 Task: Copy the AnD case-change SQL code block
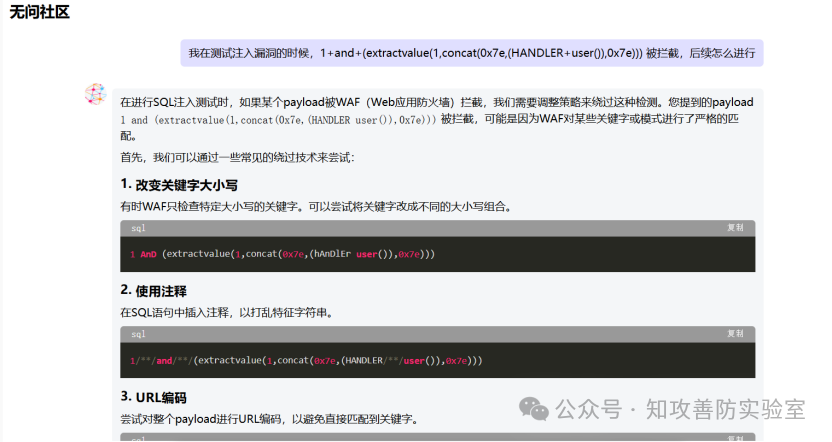click(x=735, y=228)
